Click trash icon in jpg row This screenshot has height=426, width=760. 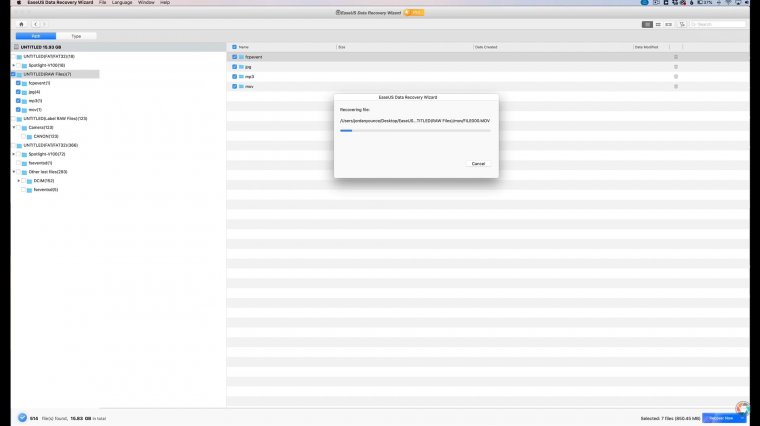click(x=676, y=66)
